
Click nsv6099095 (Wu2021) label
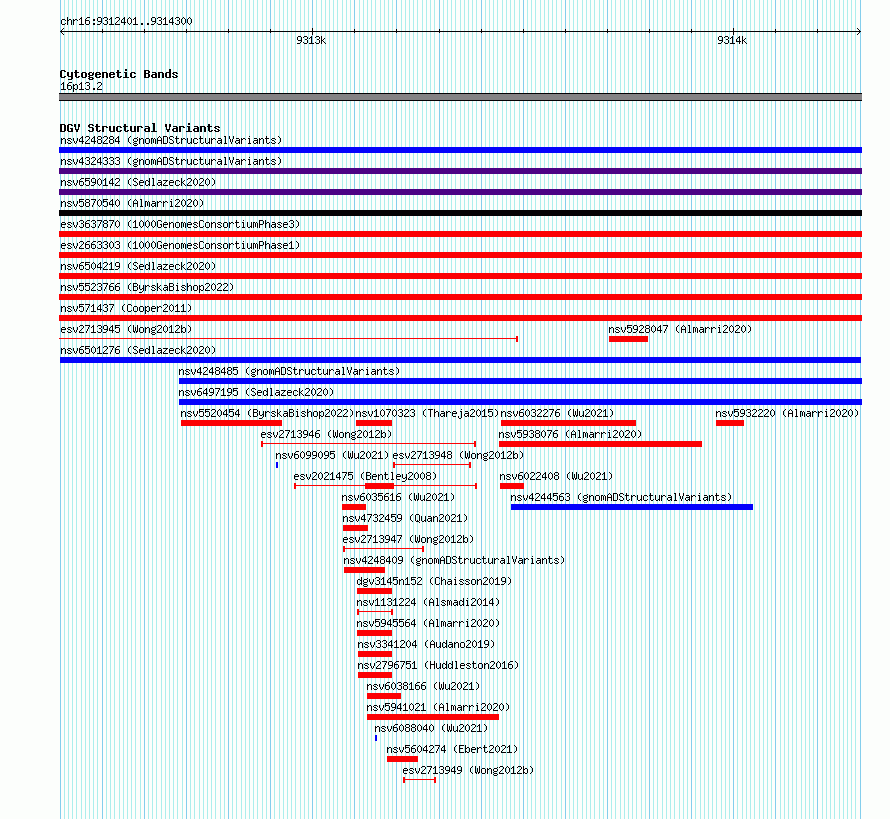332,455
